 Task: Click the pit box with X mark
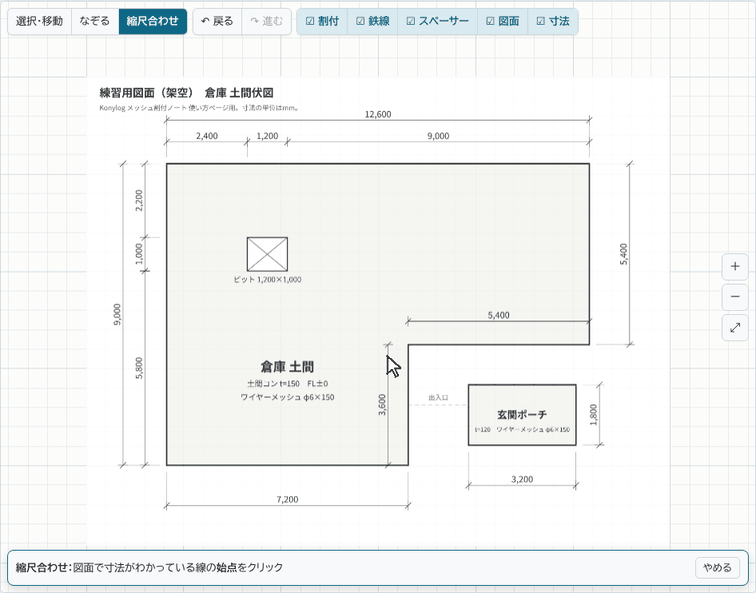tap(267, 254)
